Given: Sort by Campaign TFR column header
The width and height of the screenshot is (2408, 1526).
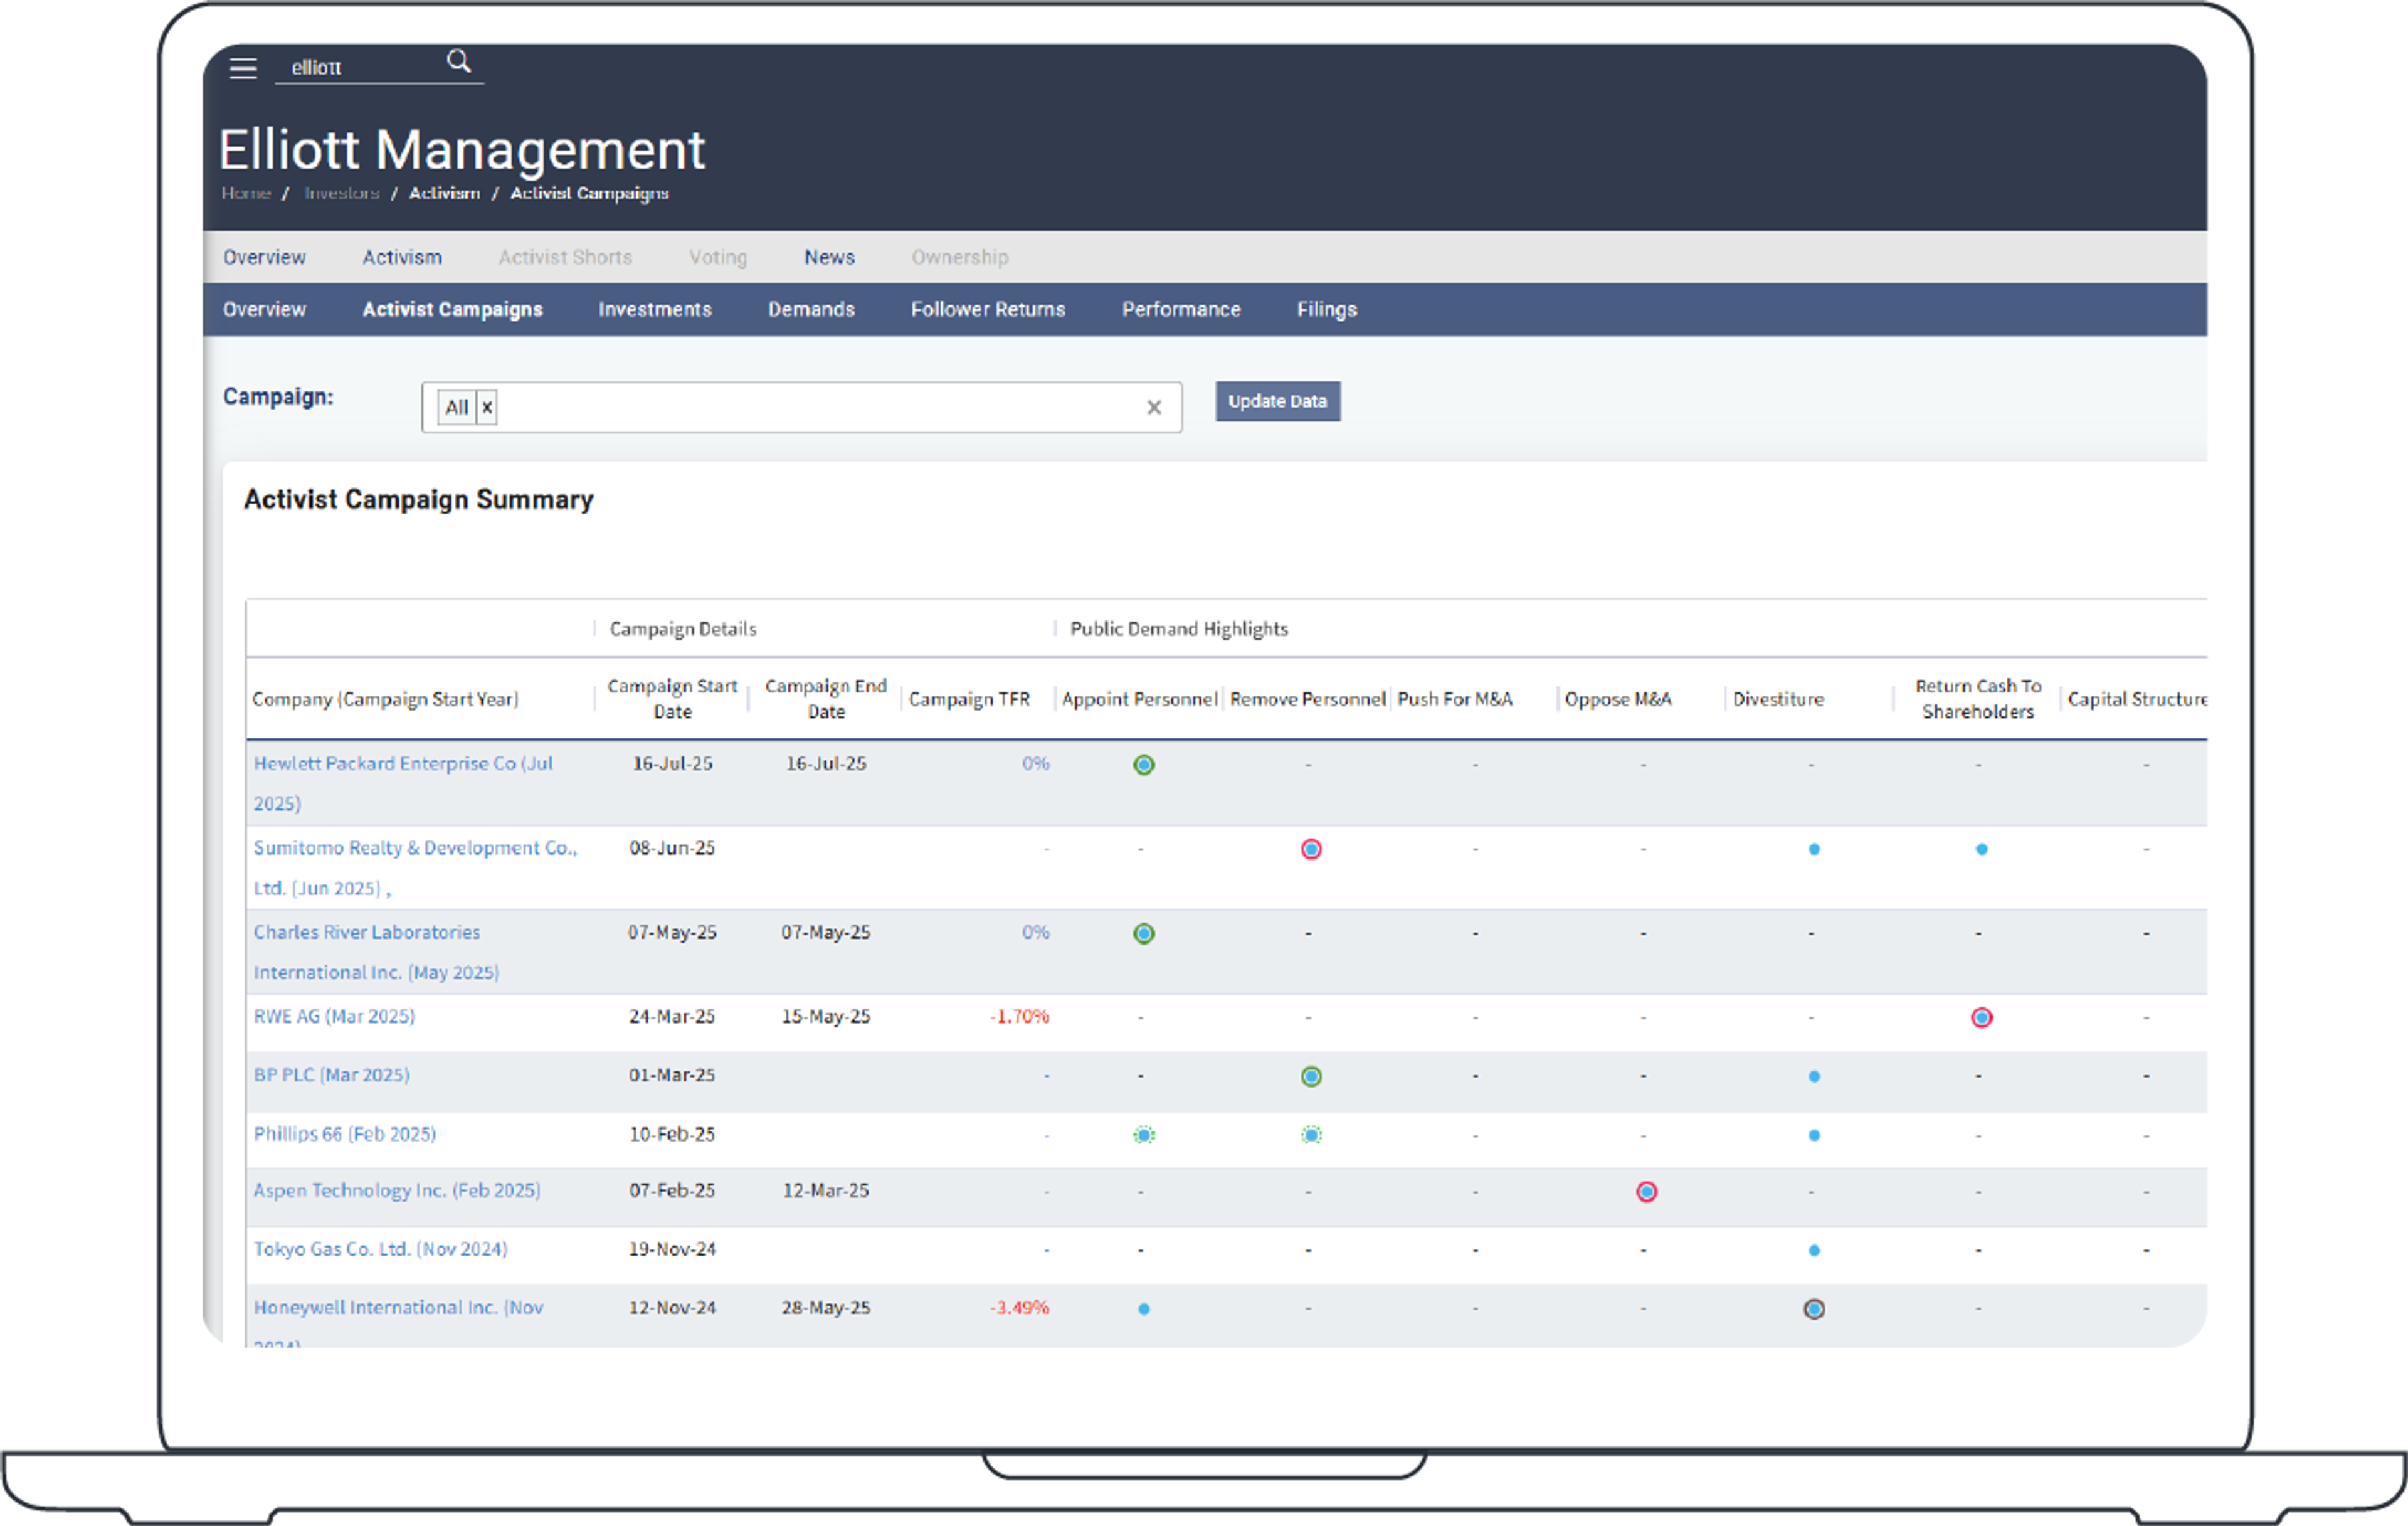Looking at the screenshot, I should coord(968,699).
